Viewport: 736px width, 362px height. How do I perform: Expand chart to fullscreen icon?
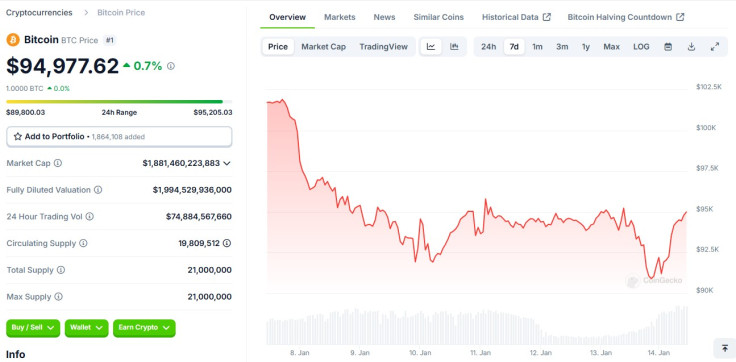point(715,46)
